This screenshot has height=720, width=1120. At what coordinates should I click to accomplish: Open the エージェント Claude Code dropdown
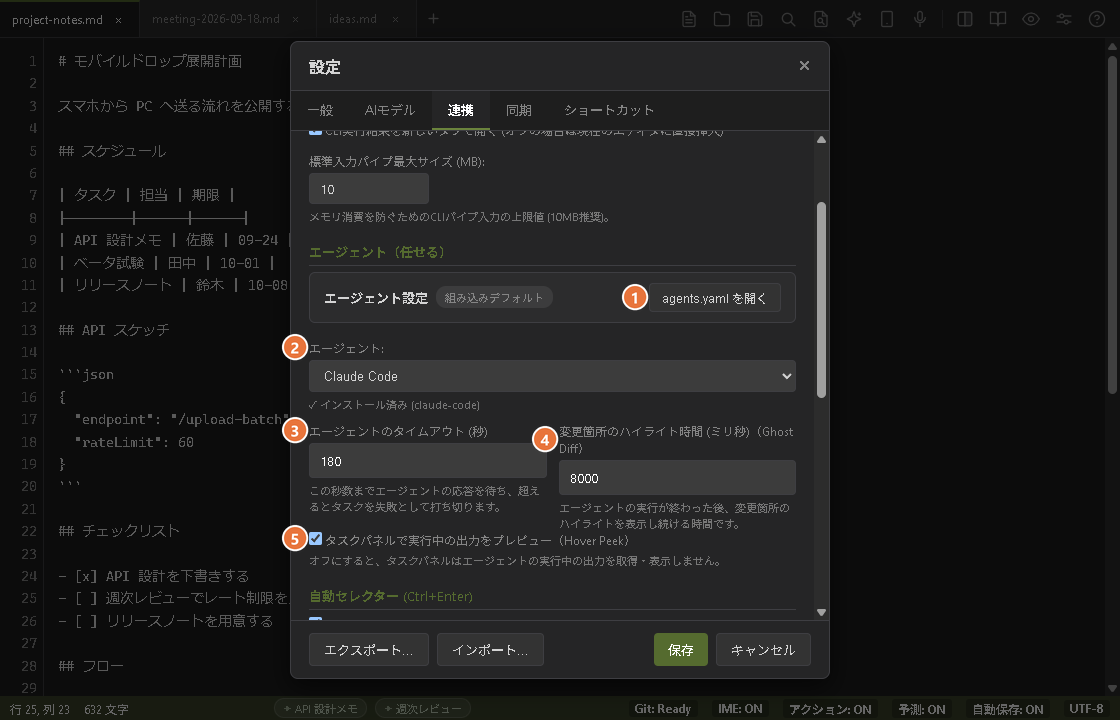tap(552, 376)
